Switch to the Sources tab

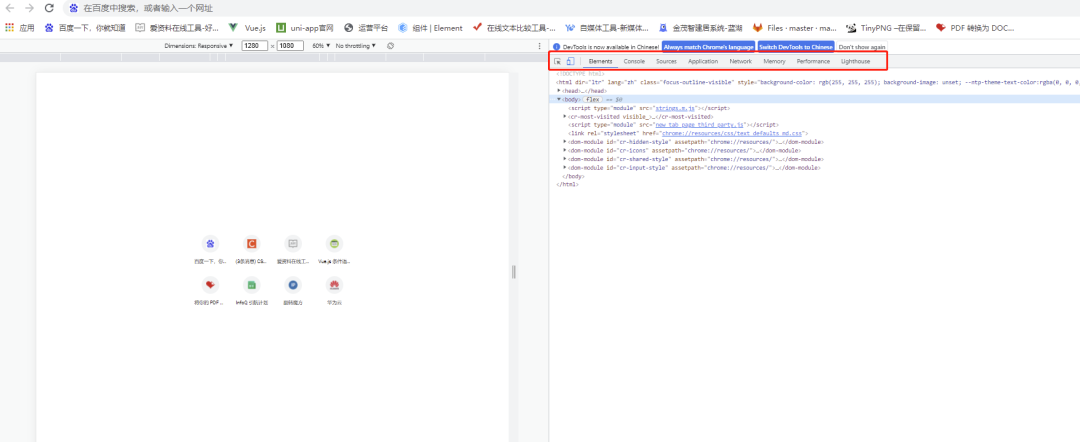tap(666, 61)
